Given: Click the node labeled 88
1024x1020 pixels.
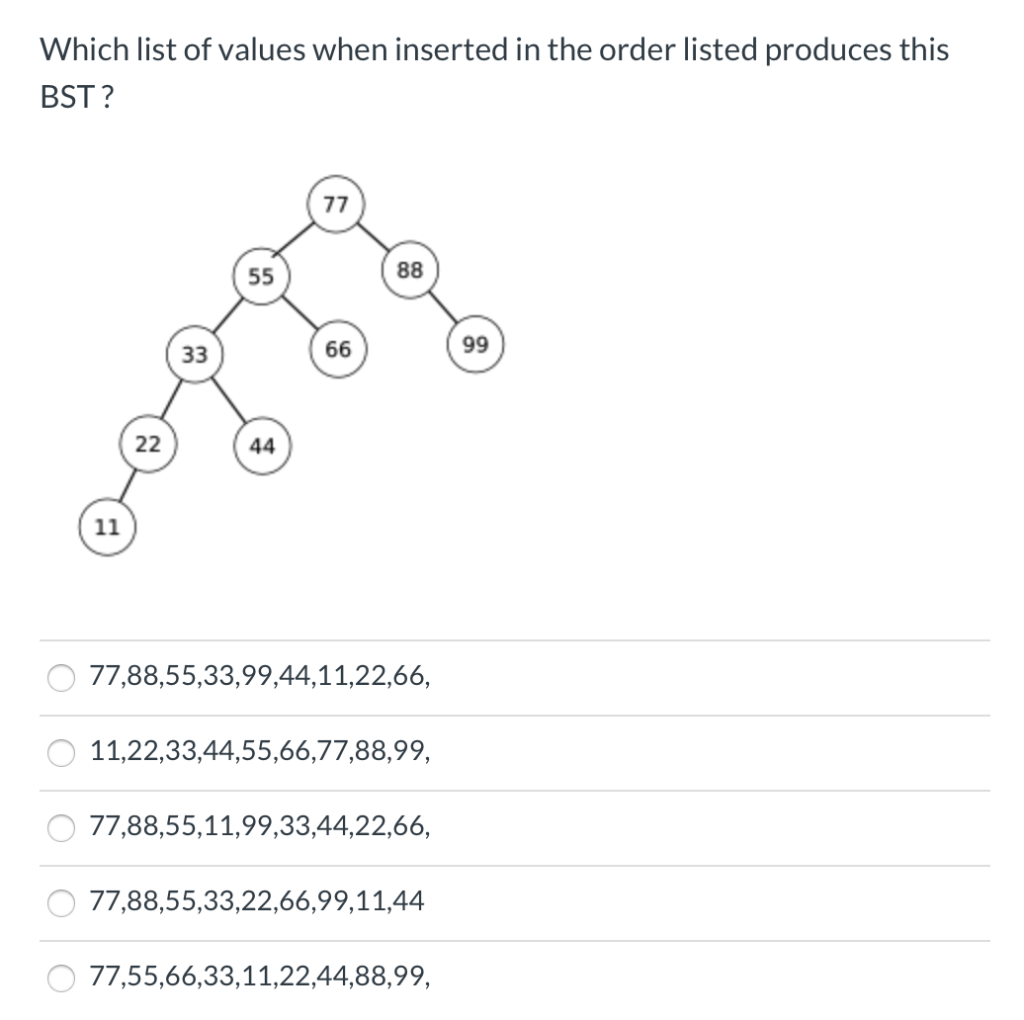Looking at the screenshot, I should tap(409, 268).
